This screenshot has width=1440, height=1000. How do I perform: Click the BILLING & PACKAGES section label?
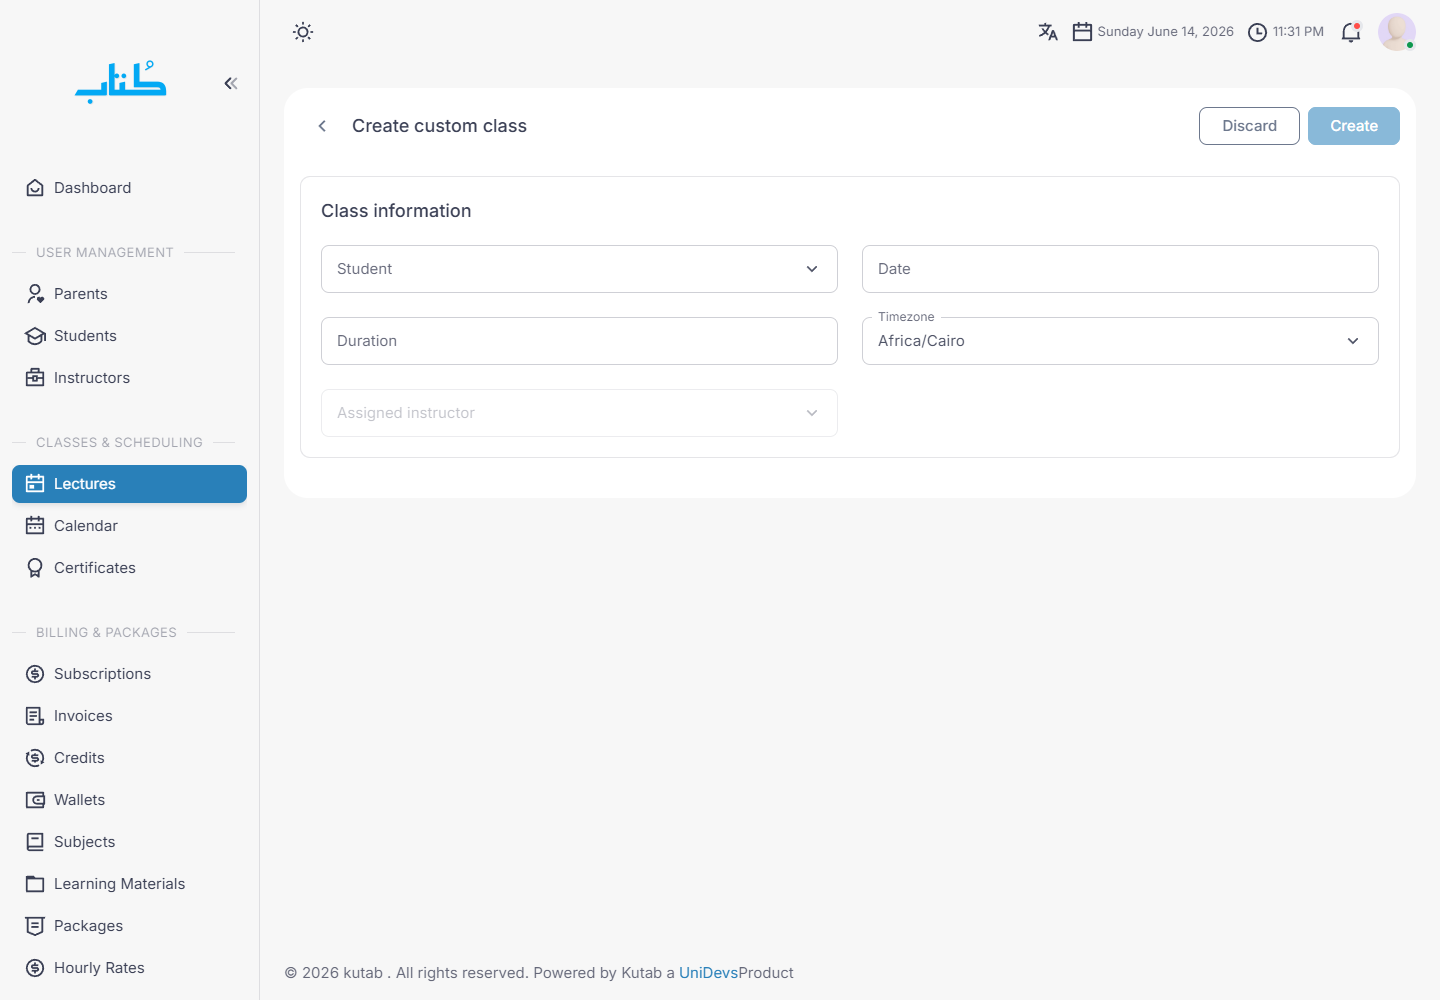[x=106, y=632]
